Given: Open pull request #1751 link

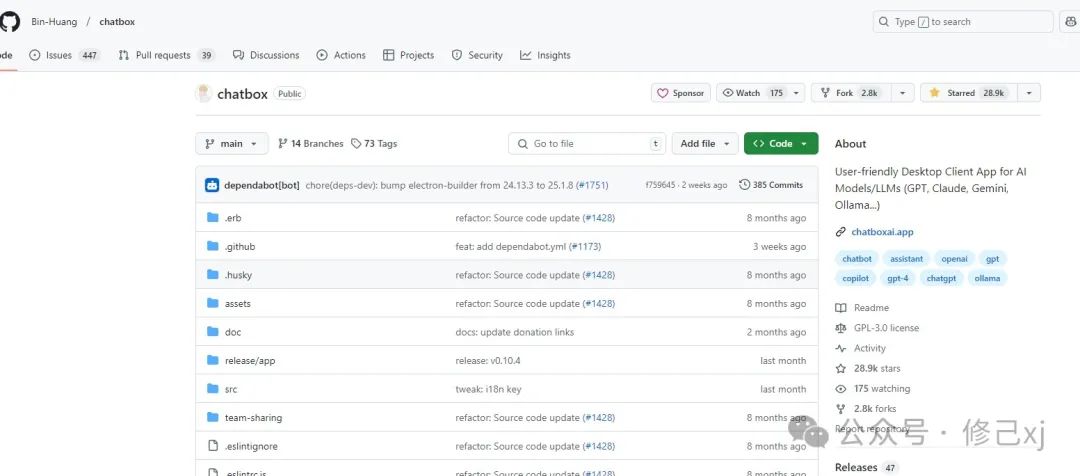Looking at the screenshot, I should click(x=592, y=185).
